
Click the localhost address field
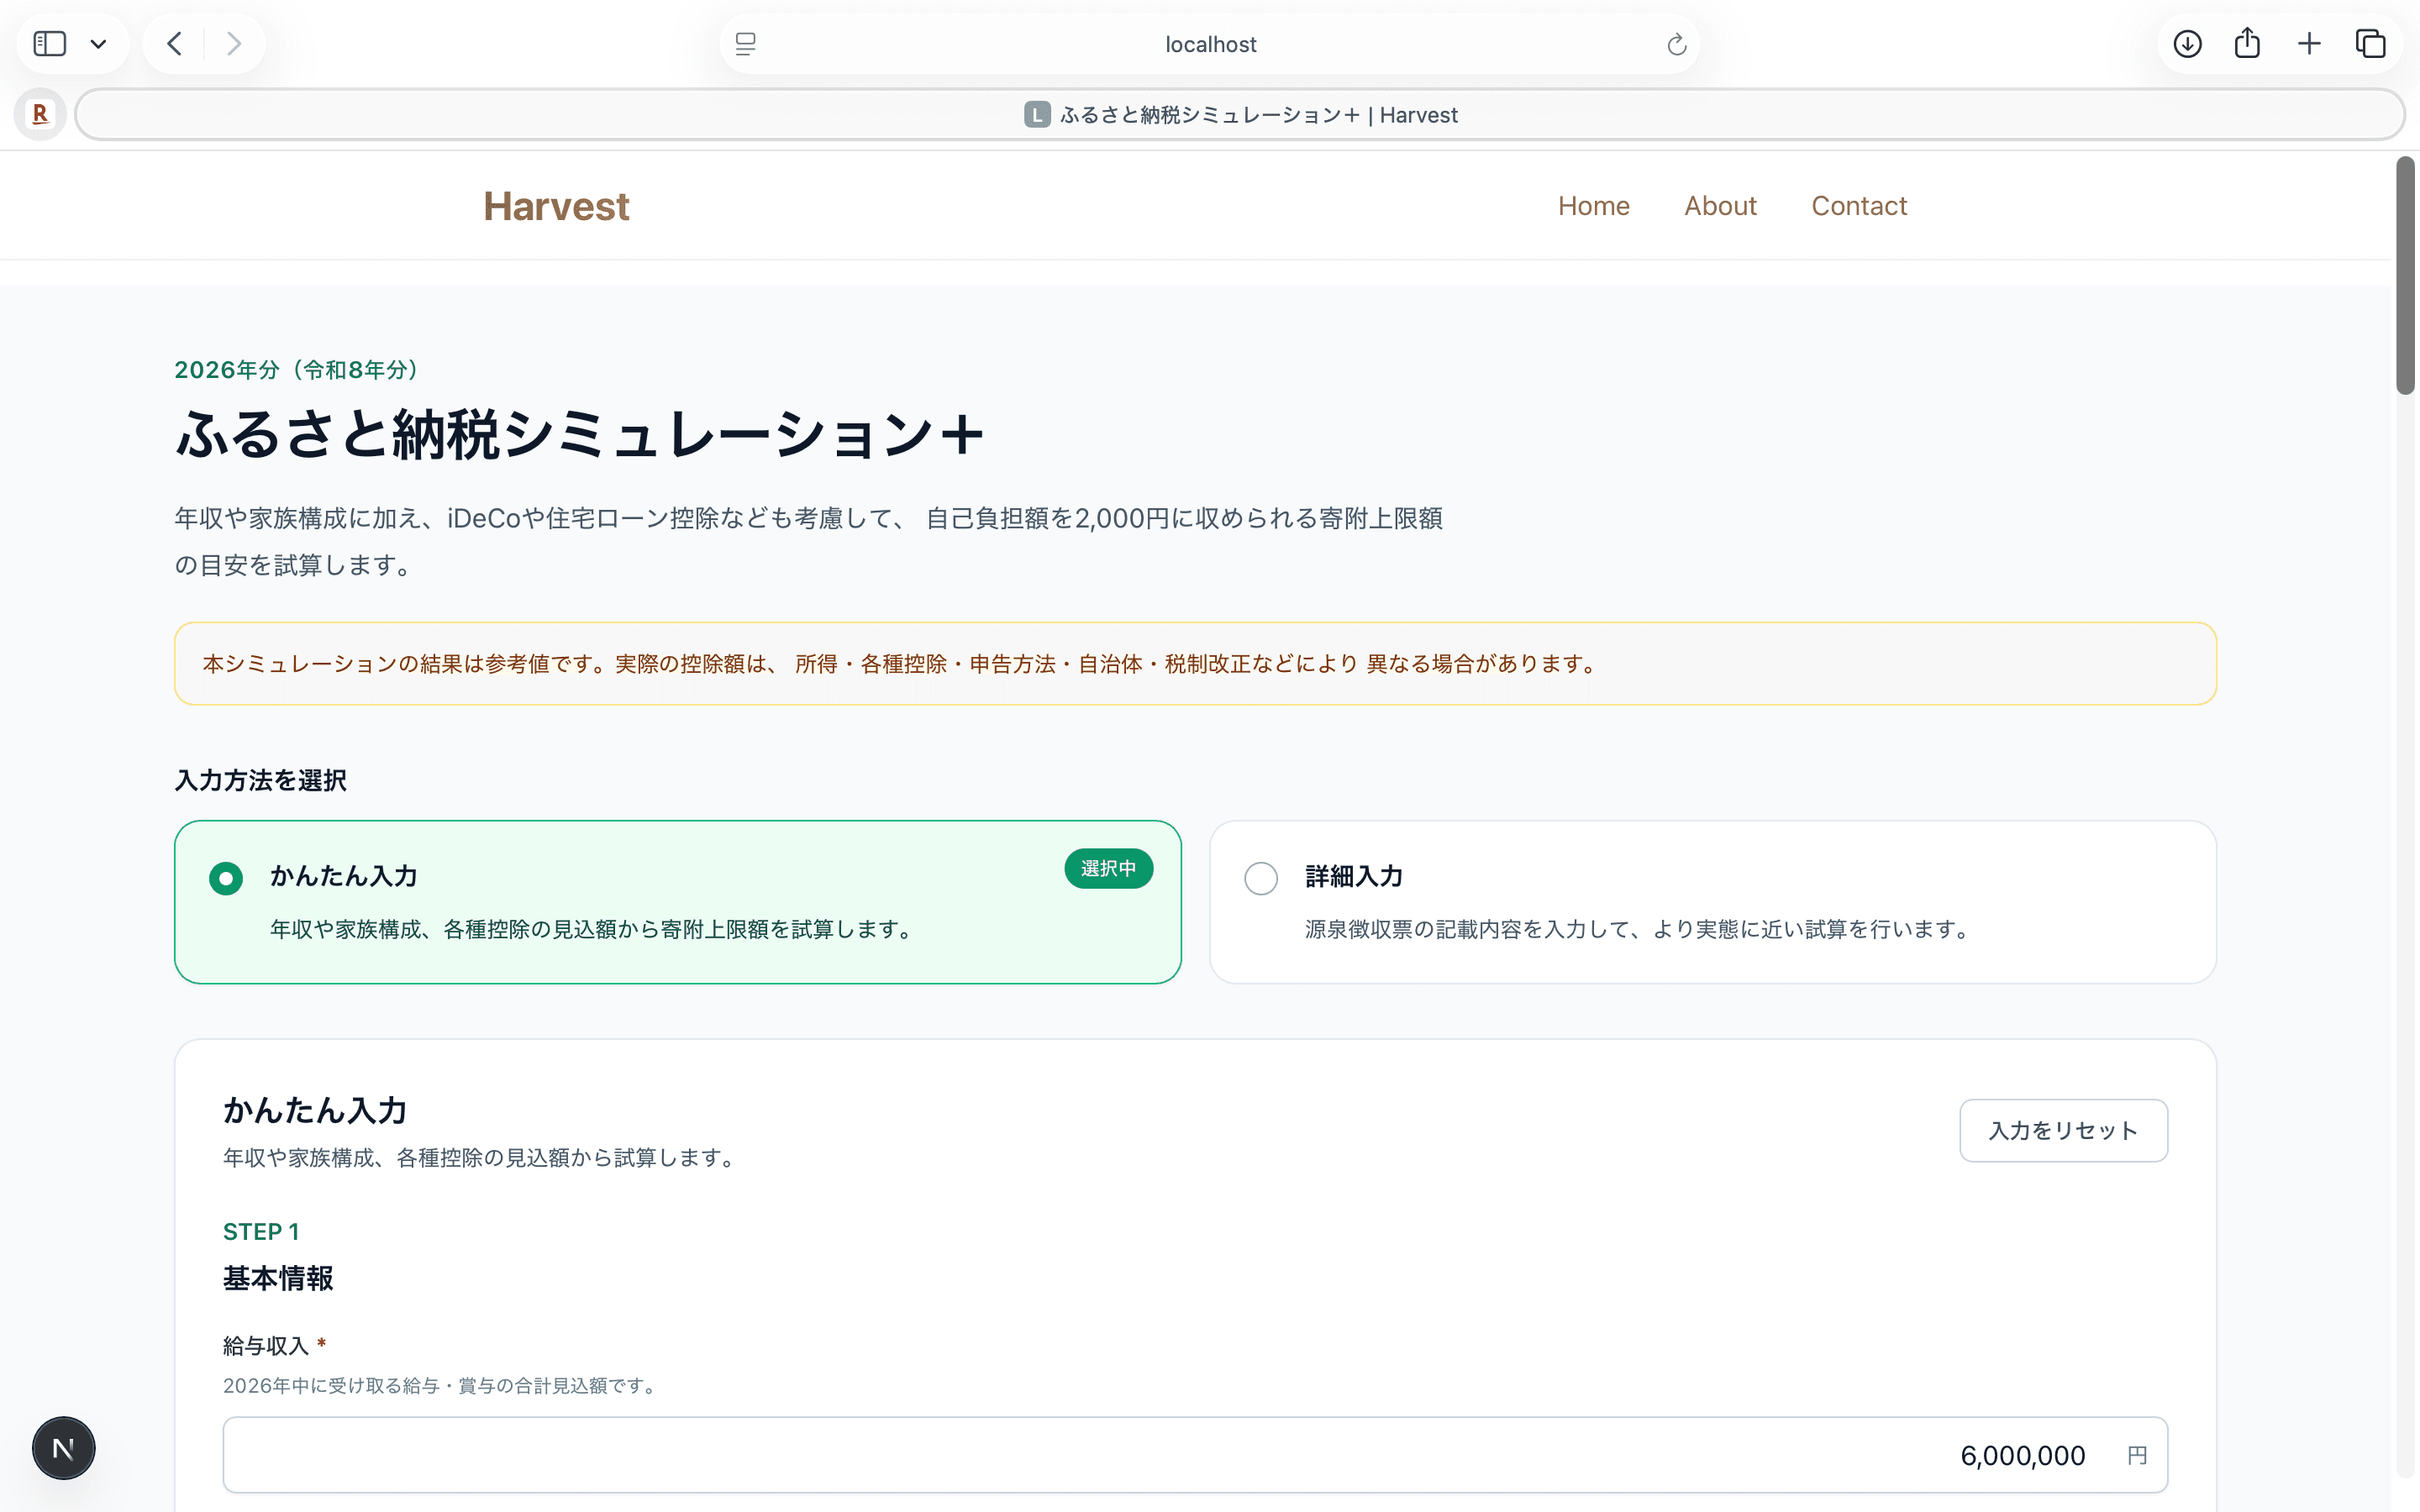click(x=1210, y=44)
